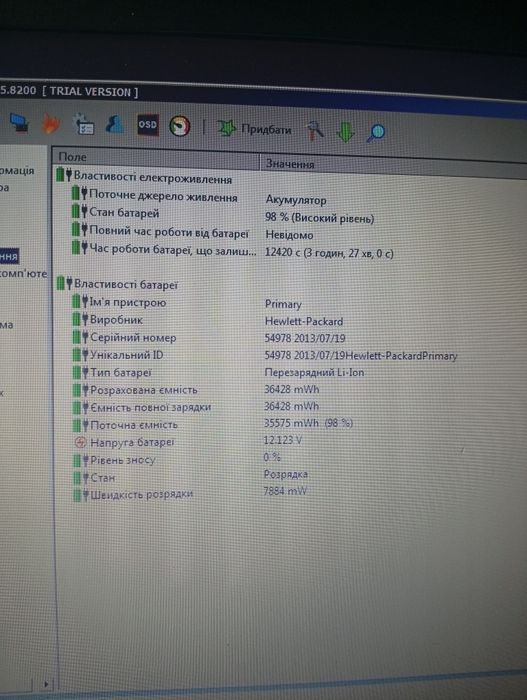Select the Тип батареї field

point(113,372)
